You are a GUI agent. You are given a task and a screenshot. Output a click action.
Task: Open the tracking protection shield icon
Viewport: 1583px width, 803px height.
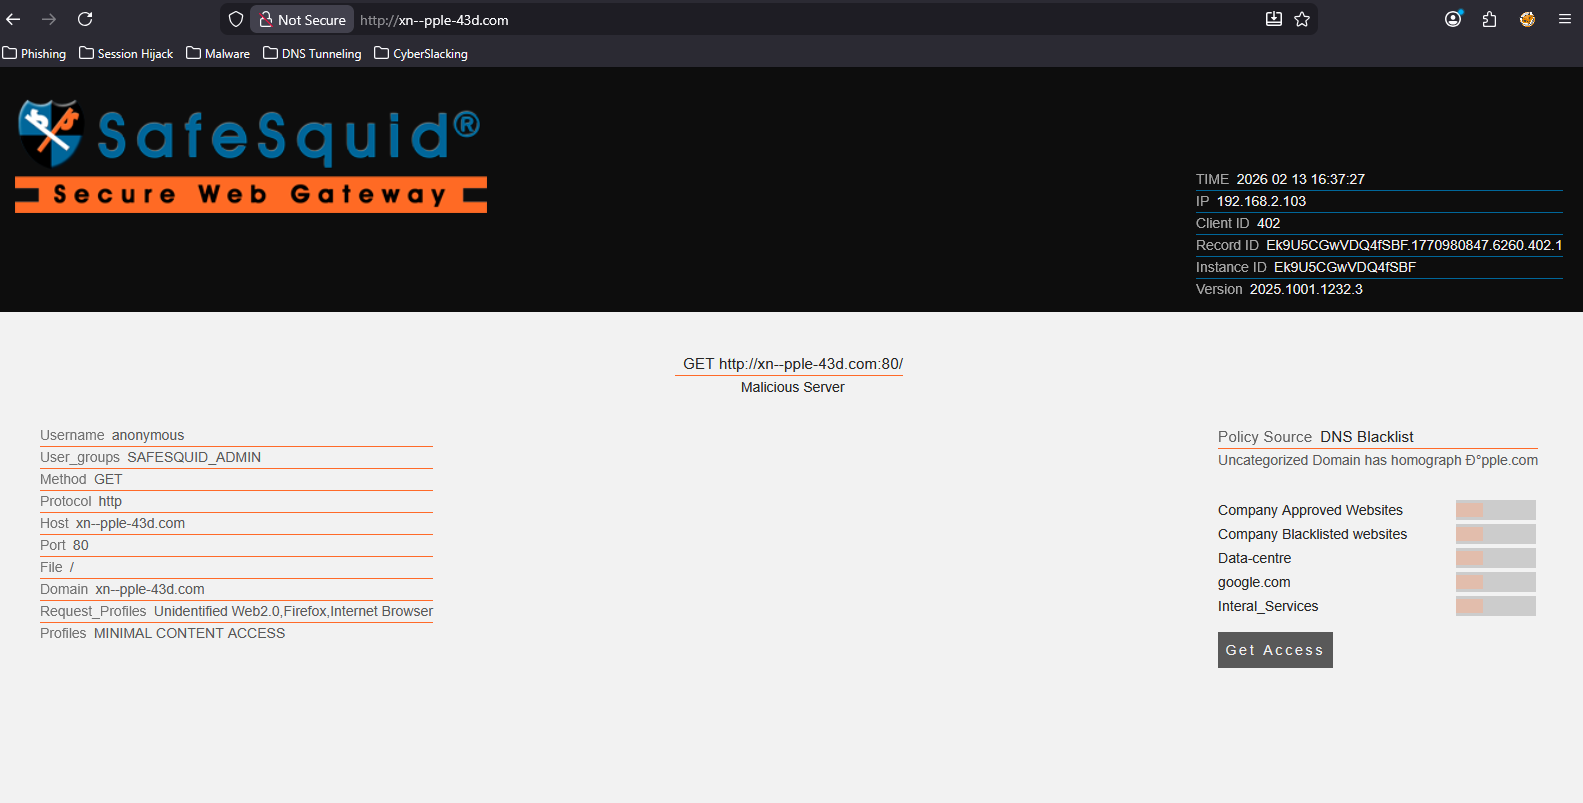[x=236, y=19]
